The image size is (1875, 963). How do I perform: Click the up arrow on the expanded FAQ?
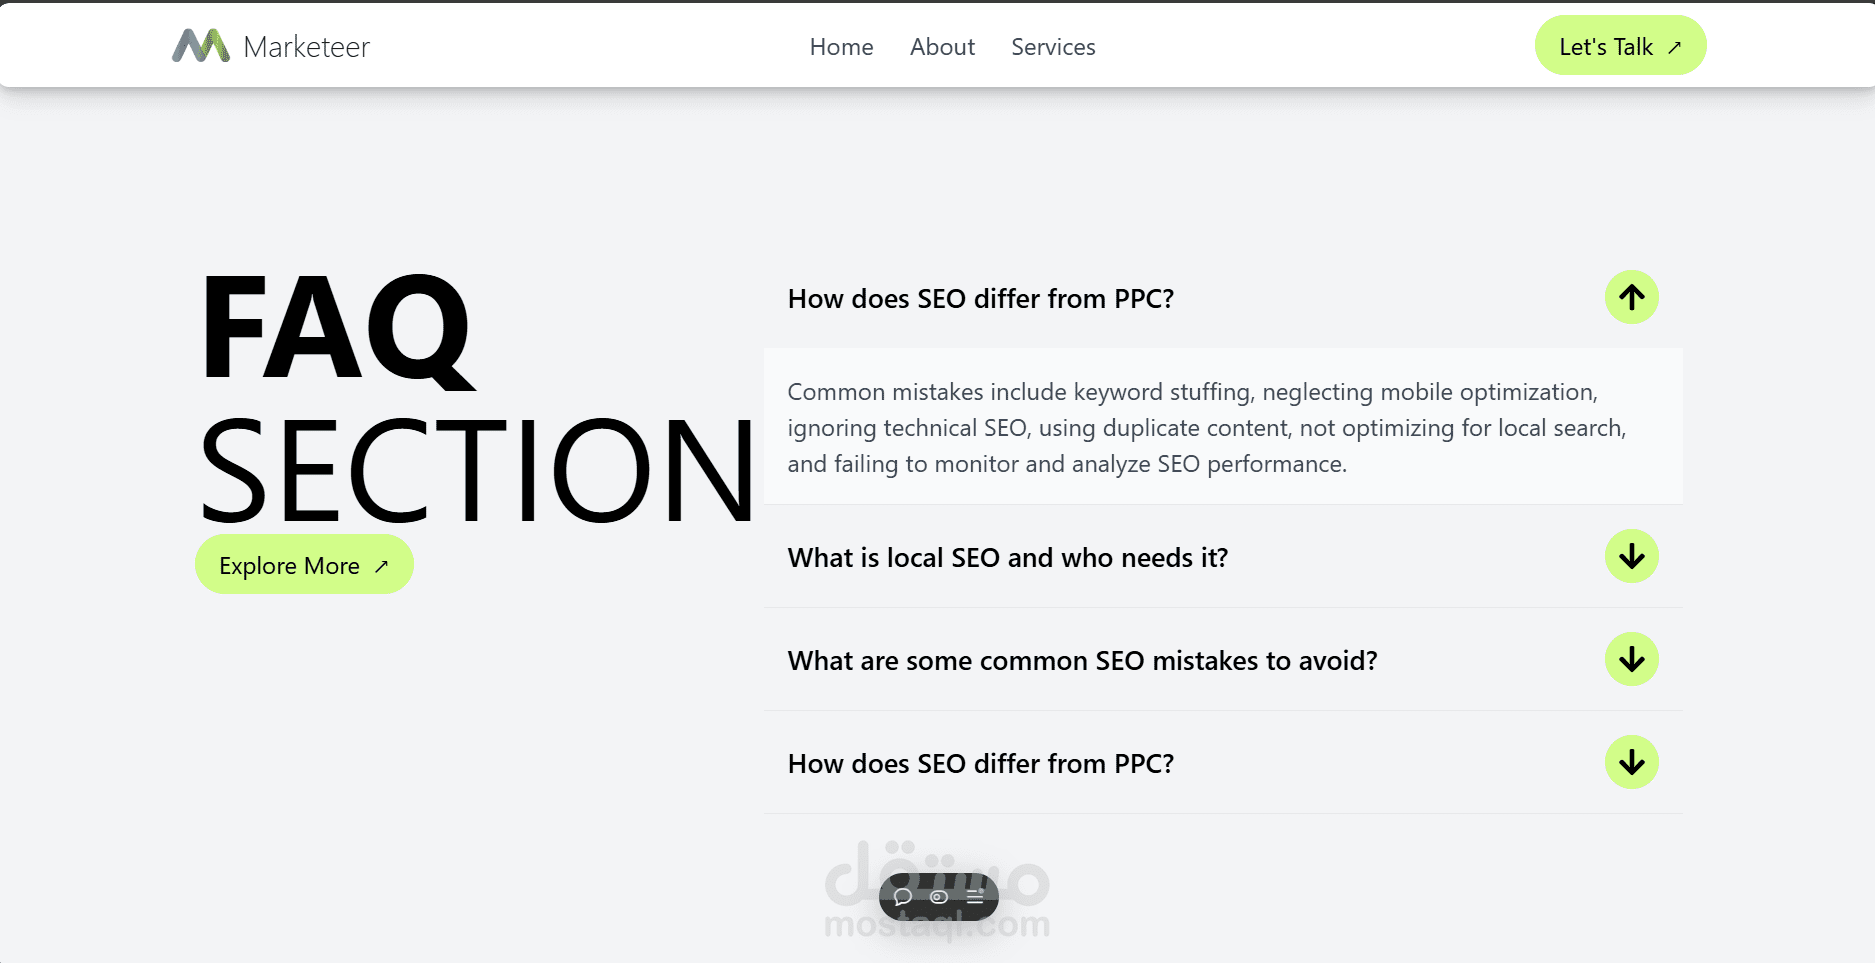pyautogui.click(x=1631, y=297)
